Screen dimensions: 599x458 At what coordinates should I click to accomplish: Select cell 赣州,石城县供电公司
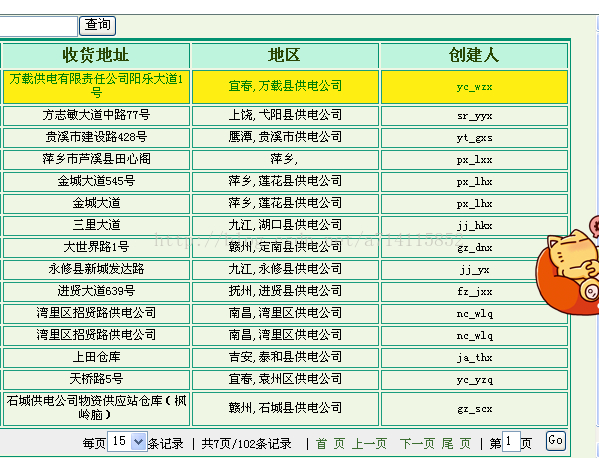click(x=285, y=409)
